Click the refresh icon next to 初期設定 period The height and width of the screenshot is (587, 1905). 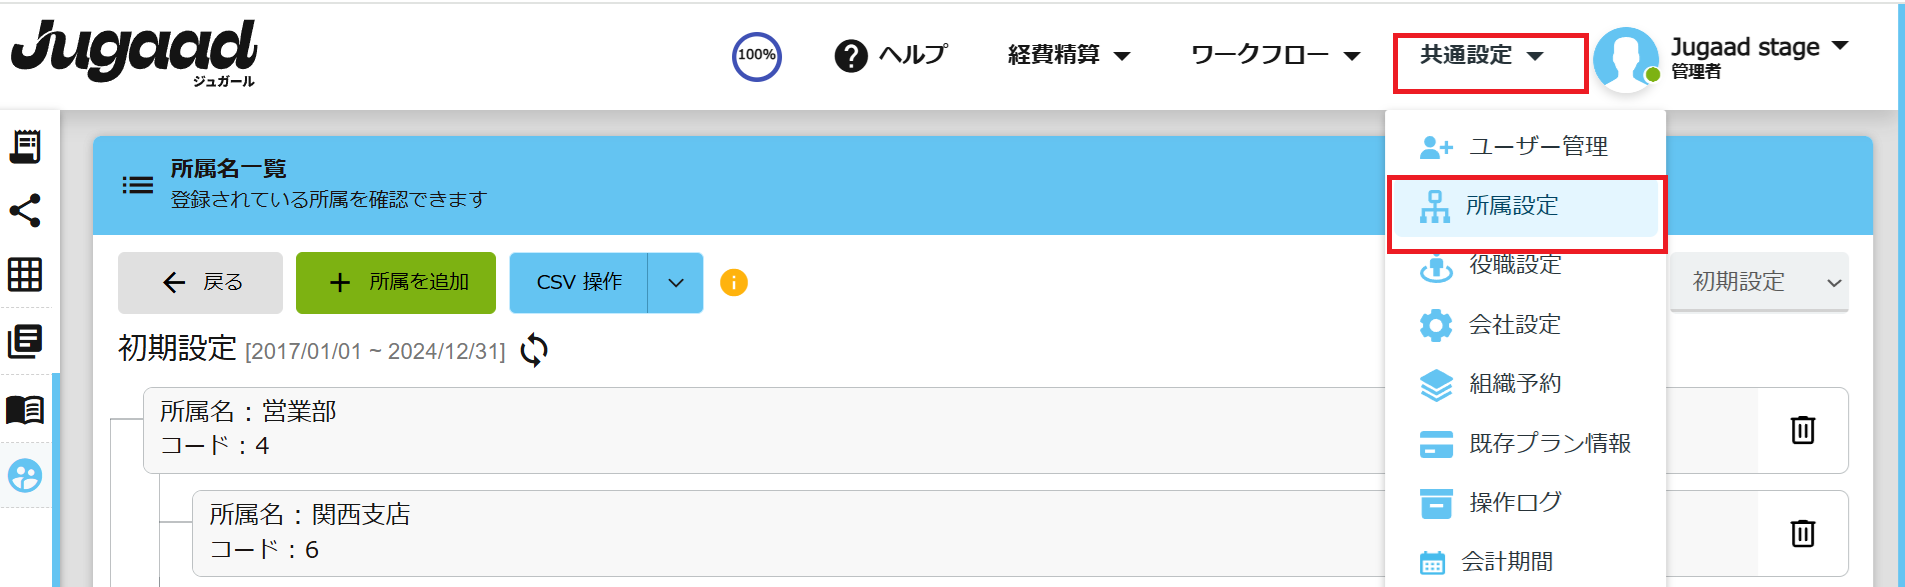coord(534,350)
